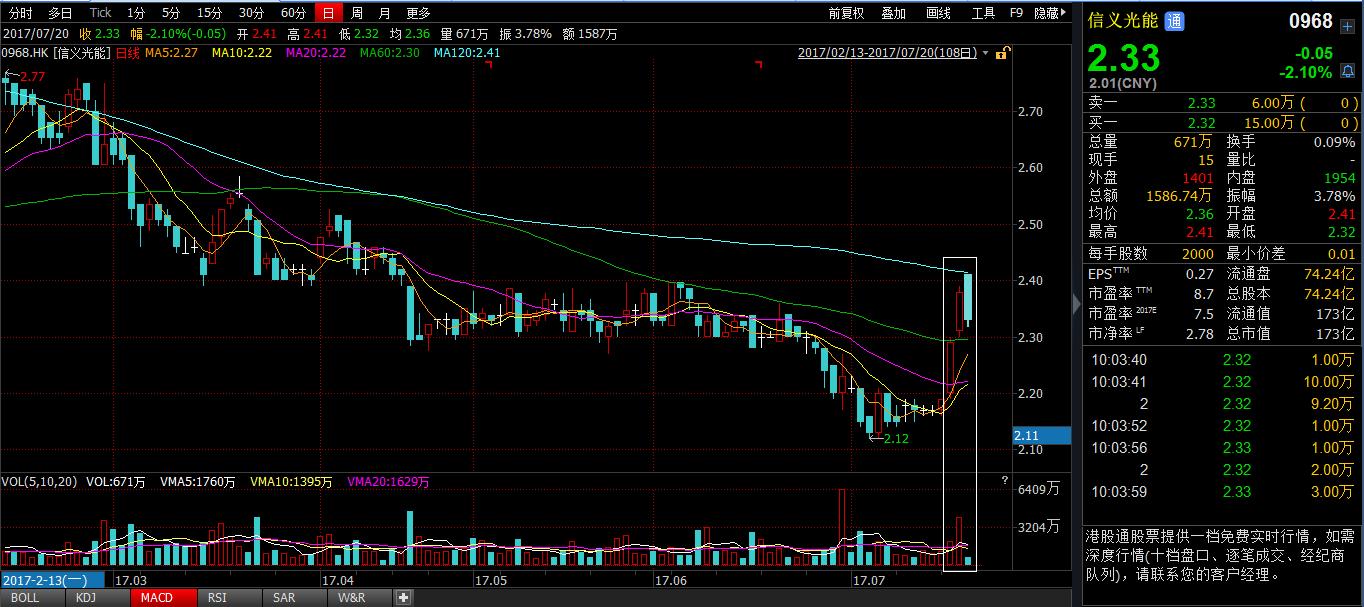
Task: Click the 日线 label in the chart header
Action: [128, 53]
